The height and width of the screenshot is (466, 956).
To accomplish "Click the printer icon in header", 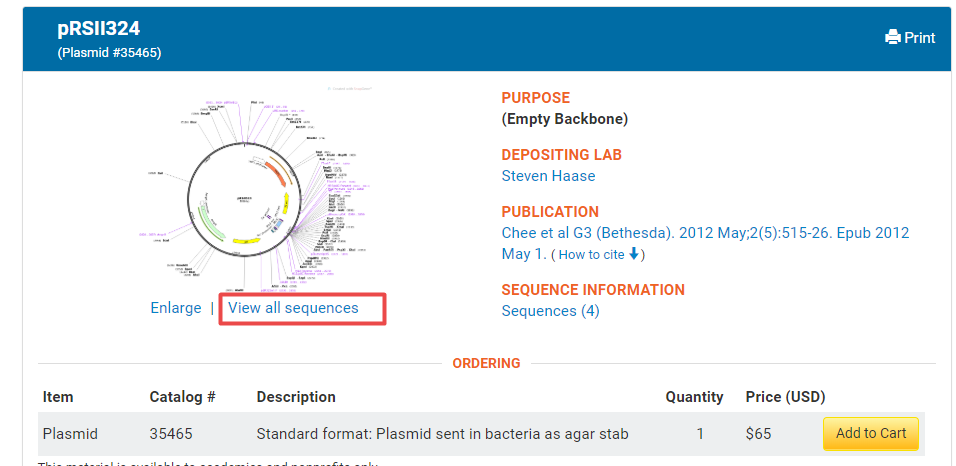I will [x=893, y=38].
